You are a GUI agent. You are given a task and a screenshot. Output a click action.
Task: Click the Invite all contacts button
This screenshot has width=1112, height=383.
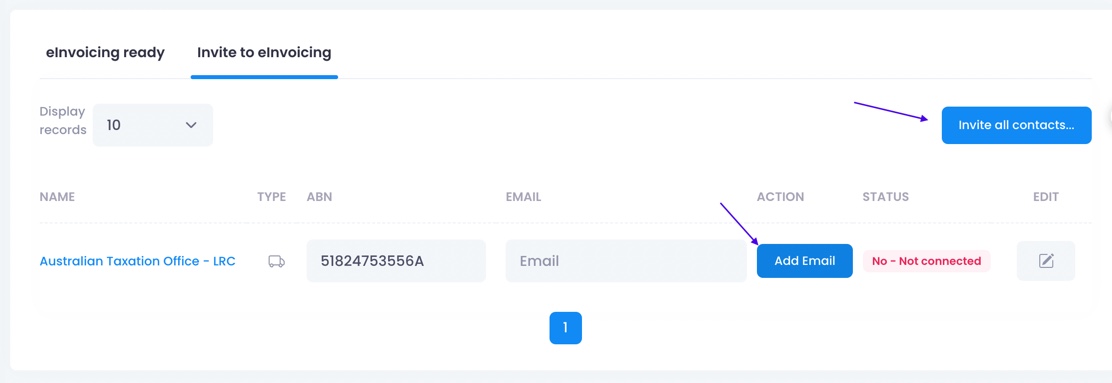1016,125
